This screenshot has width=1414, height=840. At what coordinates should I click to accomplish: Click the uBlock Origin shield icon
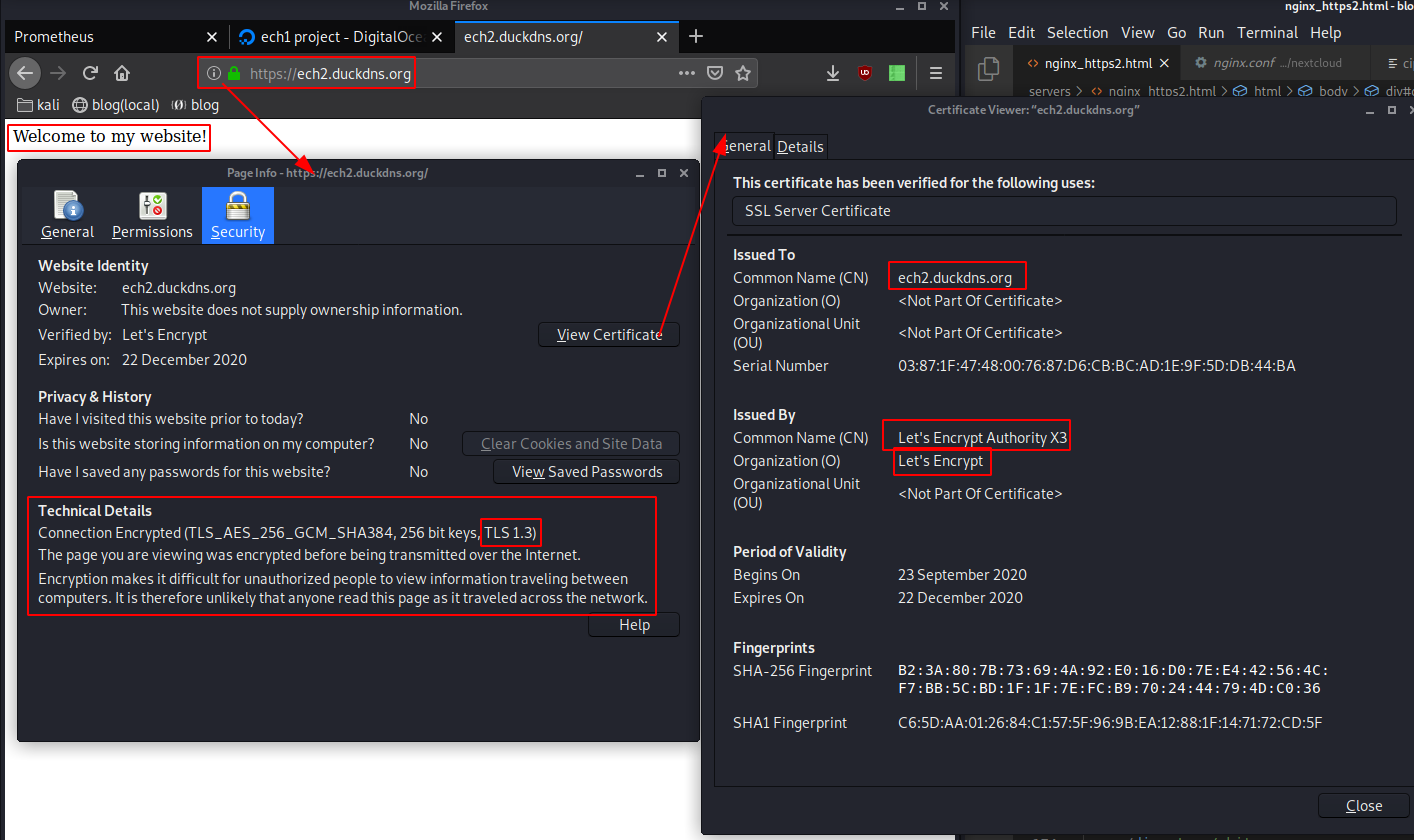tap(865, 73)
